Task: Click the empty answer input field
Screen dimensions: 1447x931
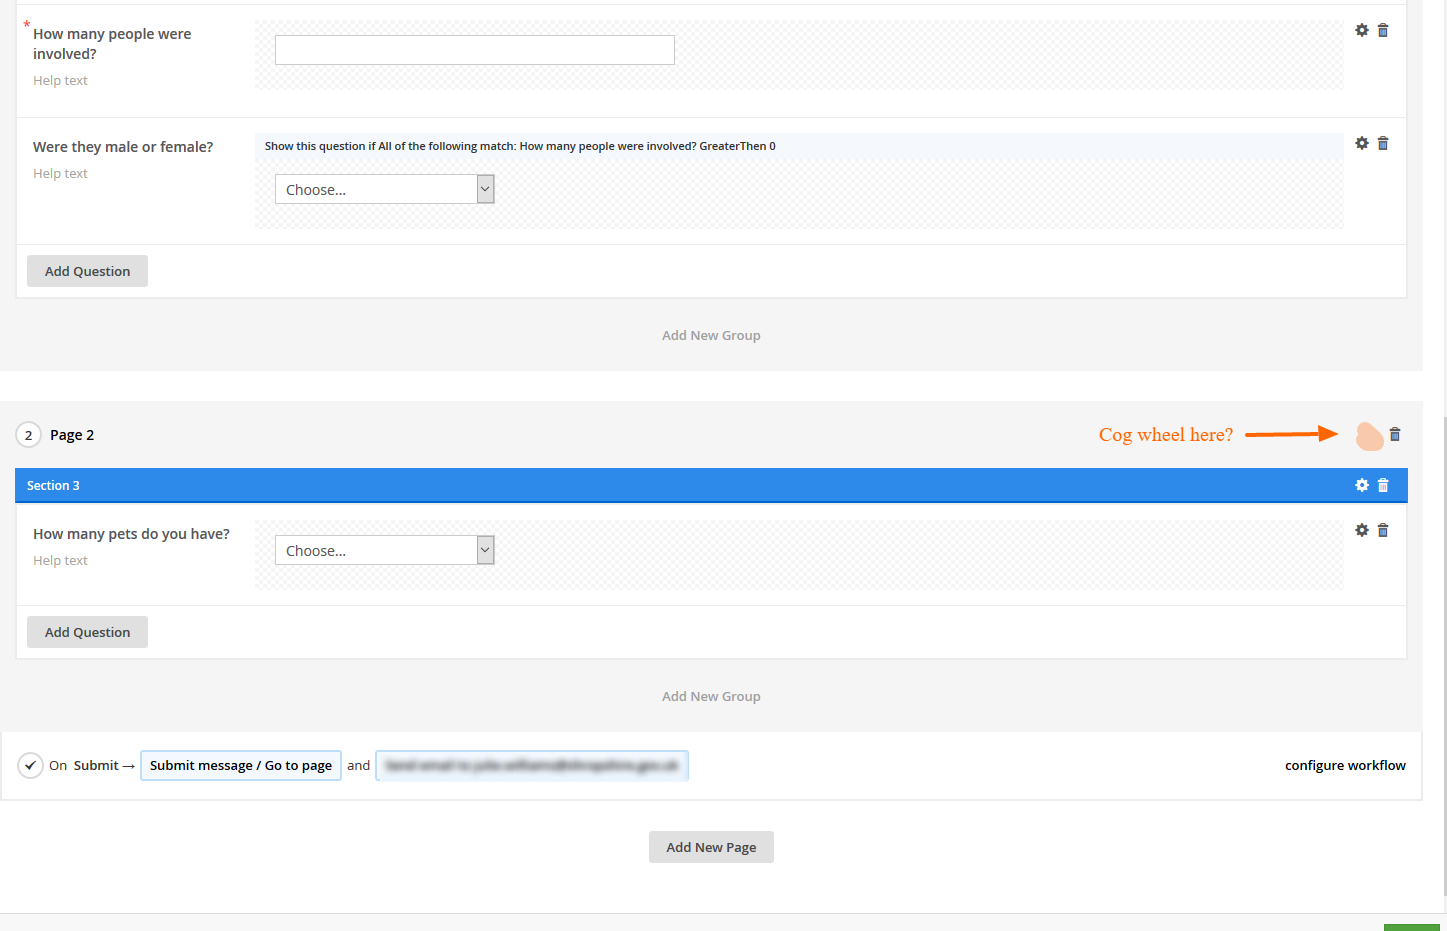Action: [x=474, y=49]
